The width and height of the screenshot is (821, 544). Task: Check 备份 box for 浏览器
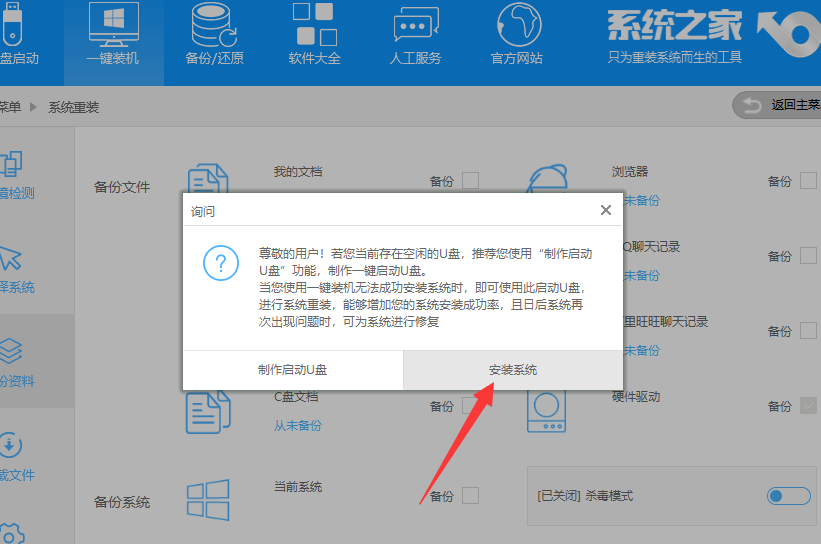click(808, 180)
